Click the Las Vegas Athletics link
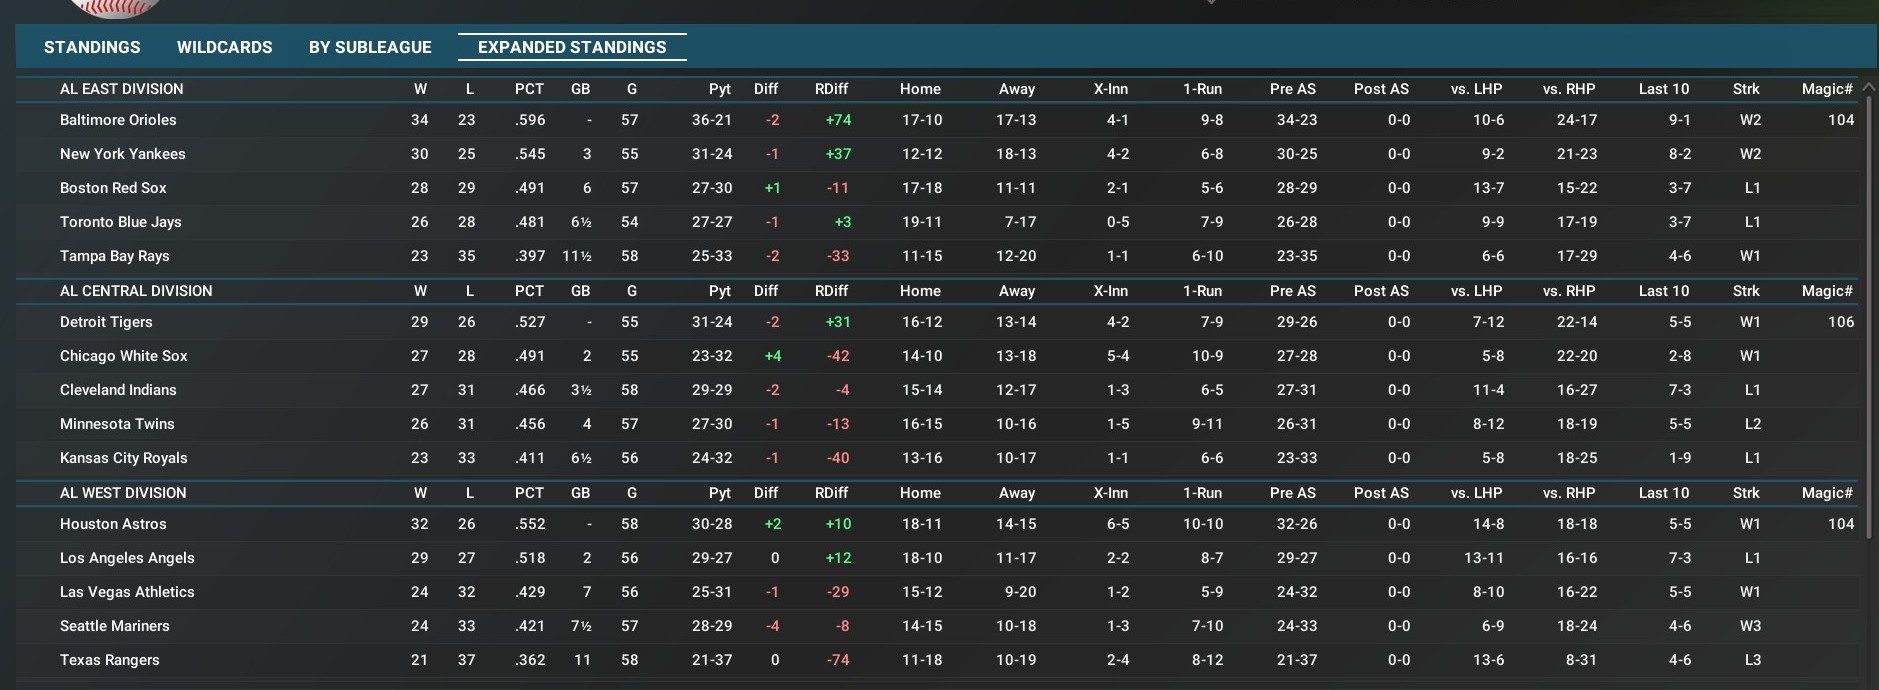Screen dimensions: 1879x690 [x=127, y=592]
